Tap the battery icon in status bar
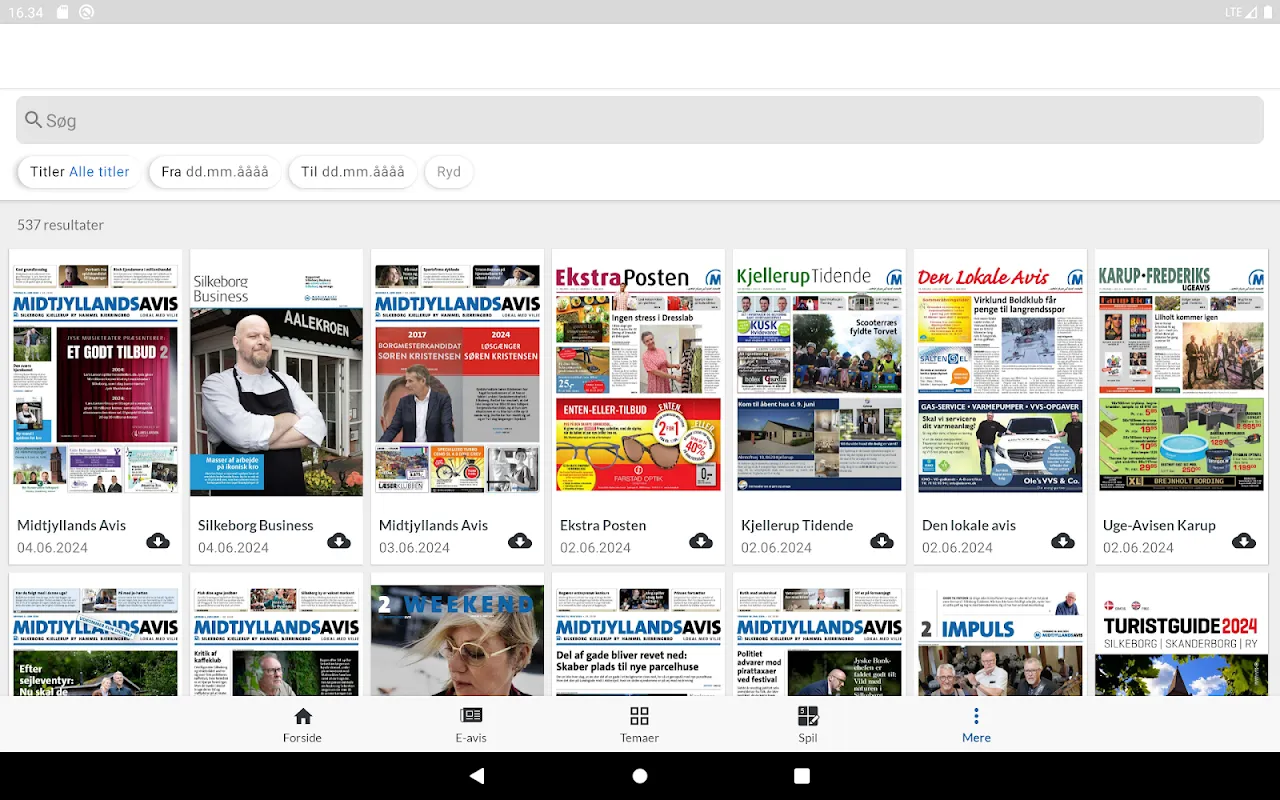 coord(1266,12)
